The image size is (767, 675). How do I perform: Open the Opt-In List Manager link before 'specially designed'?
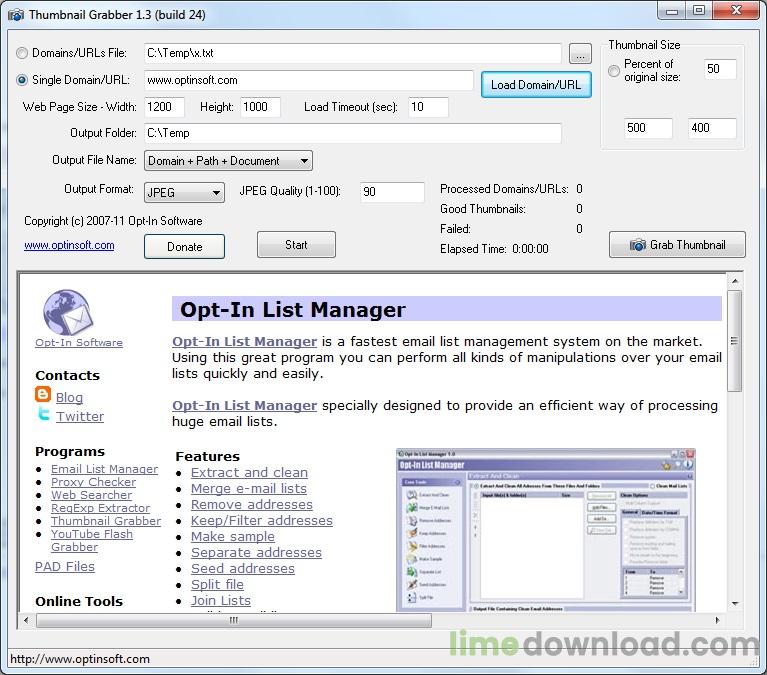[x=245, y=405]
